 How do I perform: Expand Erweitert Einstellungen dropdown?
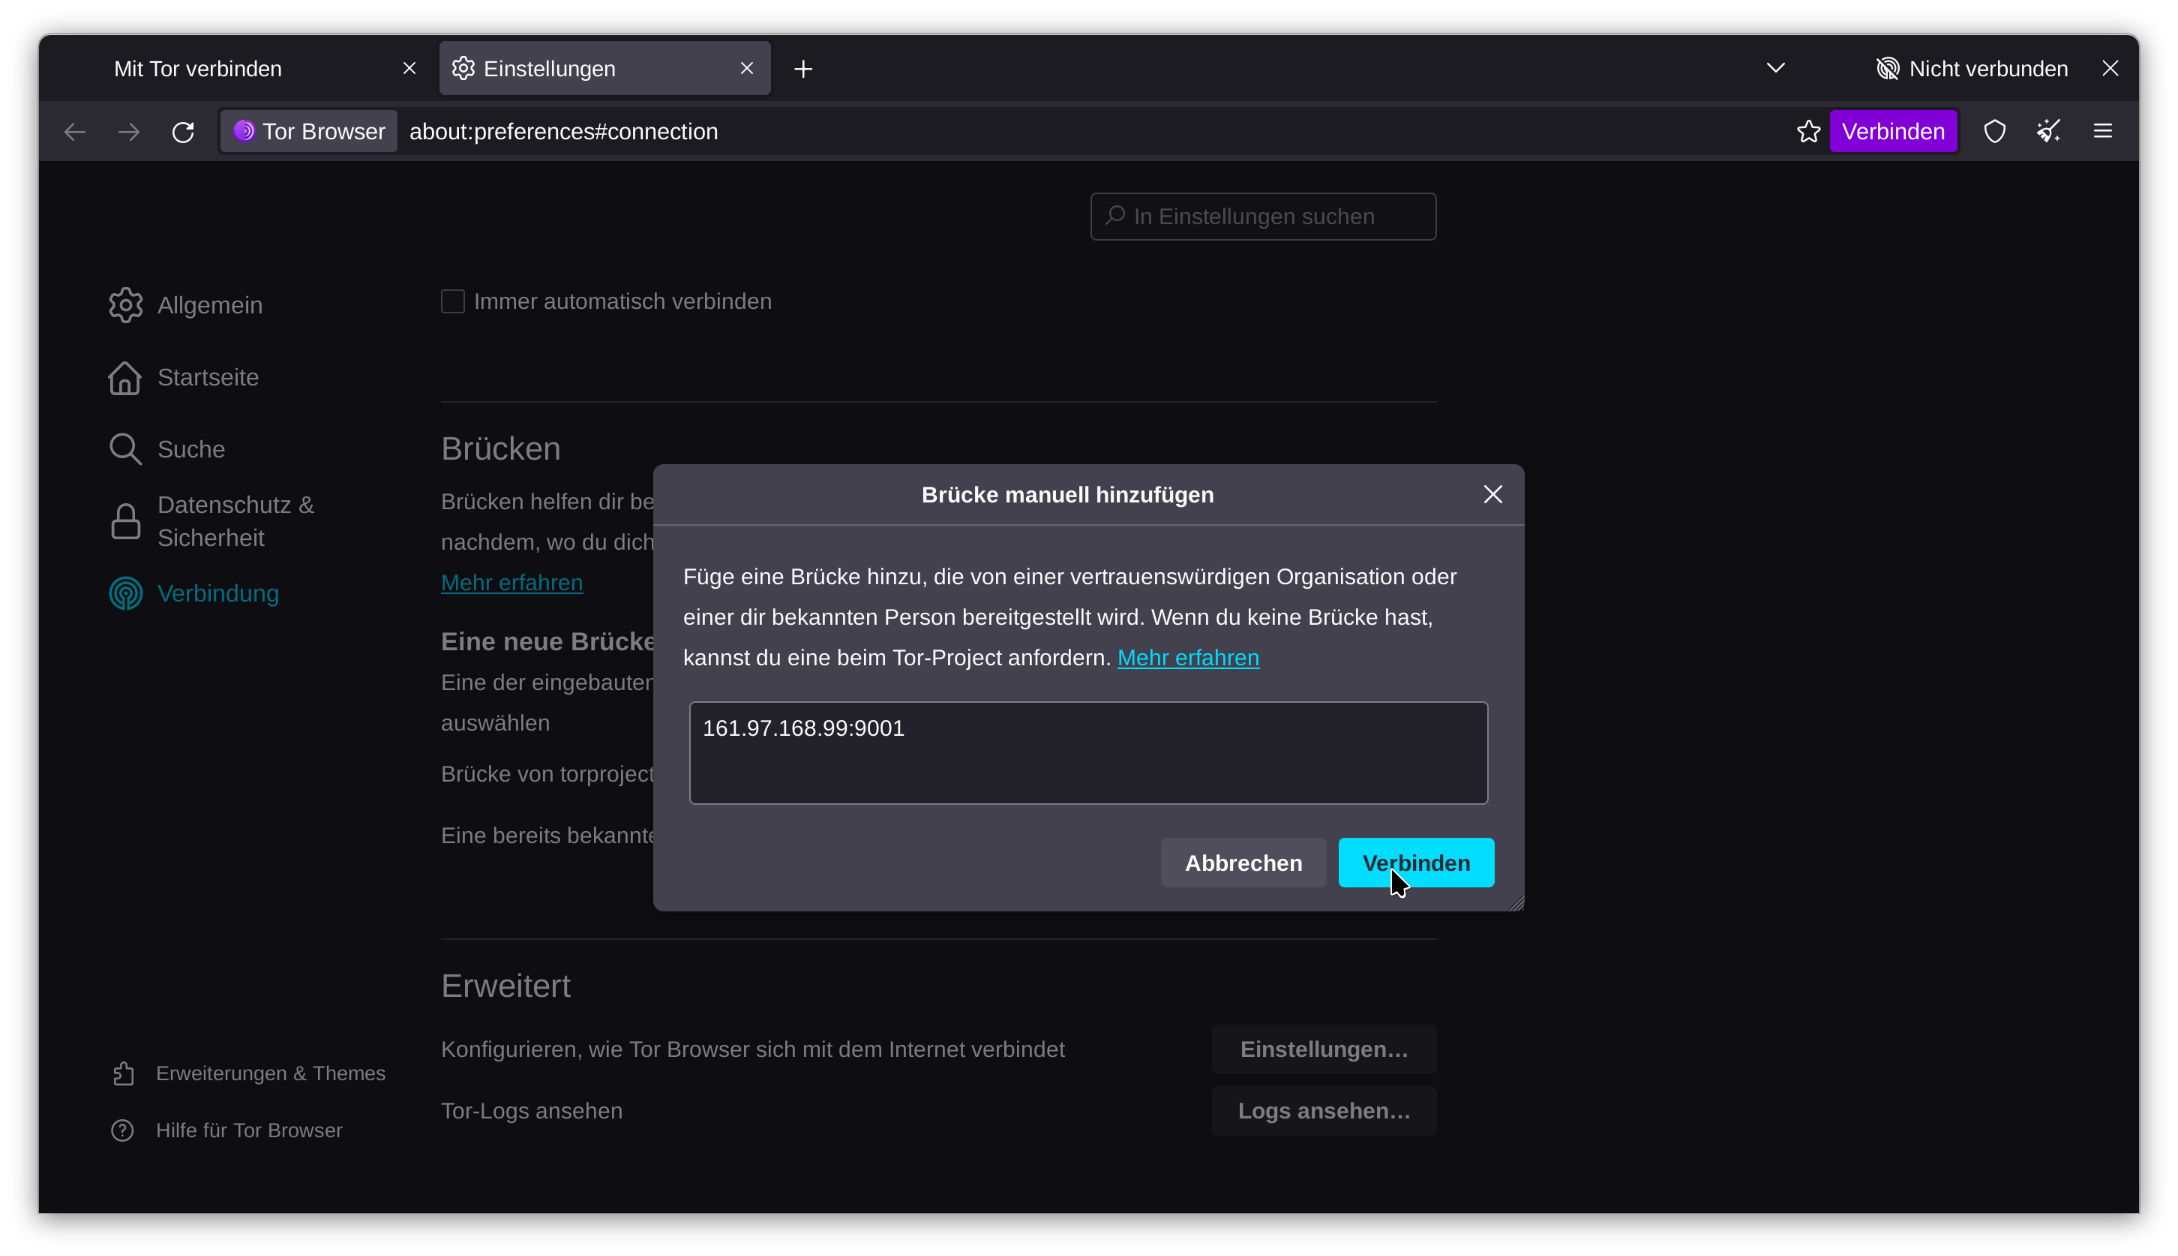click(x=1324, y=1048)
